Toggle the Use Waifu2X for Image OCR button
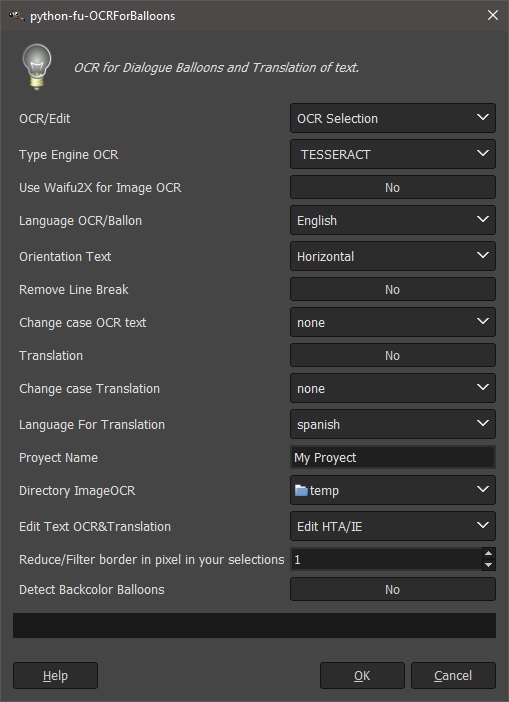Image resolution: width=509 pixels, height=702 pixels. (x=393, y=187)
